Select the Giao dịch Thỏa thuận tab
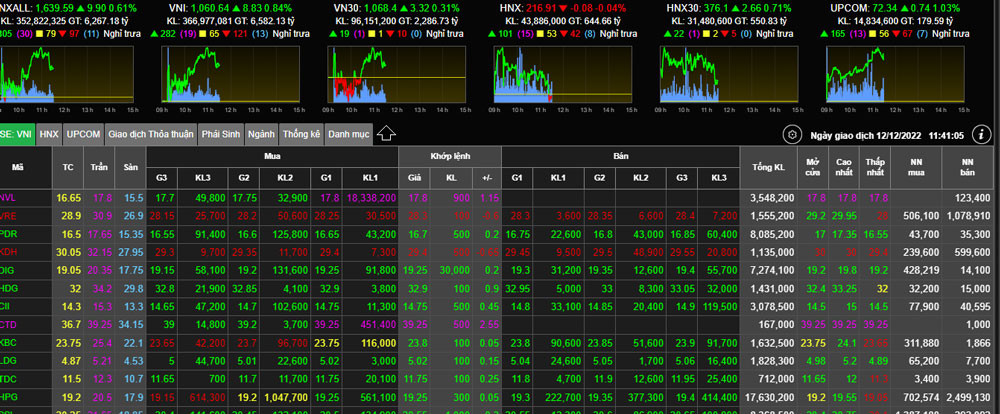This screenshot has height=414, width=1000. [150, 133]
